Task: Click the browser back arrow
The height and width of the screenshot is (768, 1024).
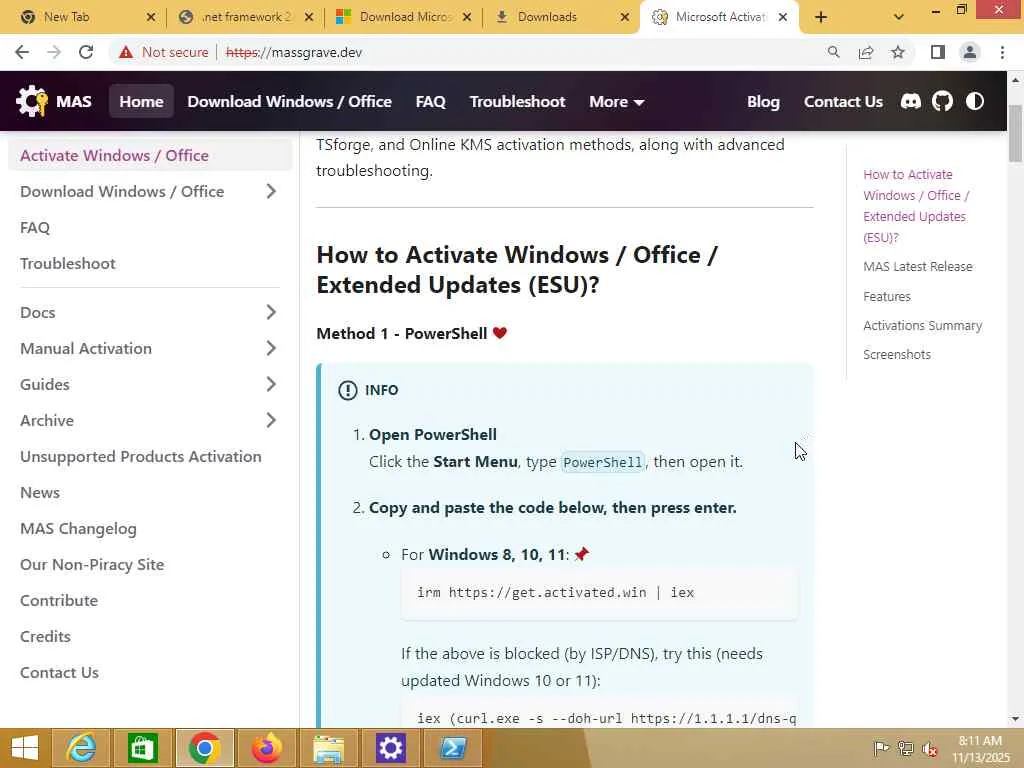Action: click(x=22, y=52)
